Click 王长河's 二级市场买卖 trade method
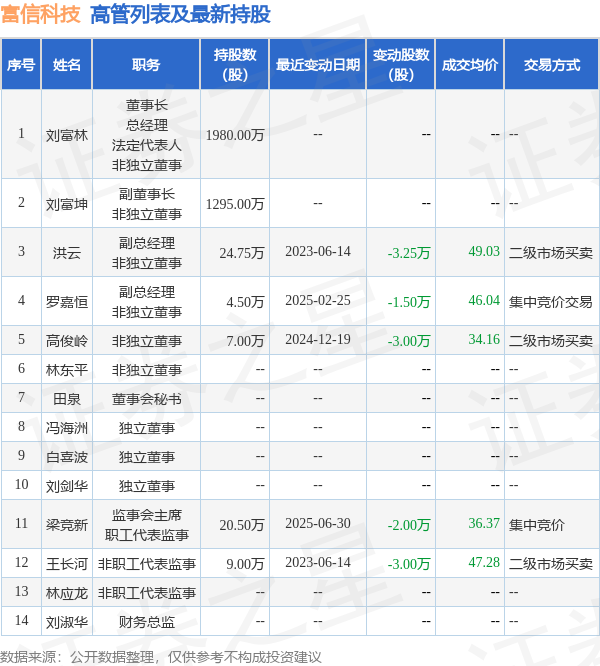This screenshot has width=600, height=666. (551, 564)
